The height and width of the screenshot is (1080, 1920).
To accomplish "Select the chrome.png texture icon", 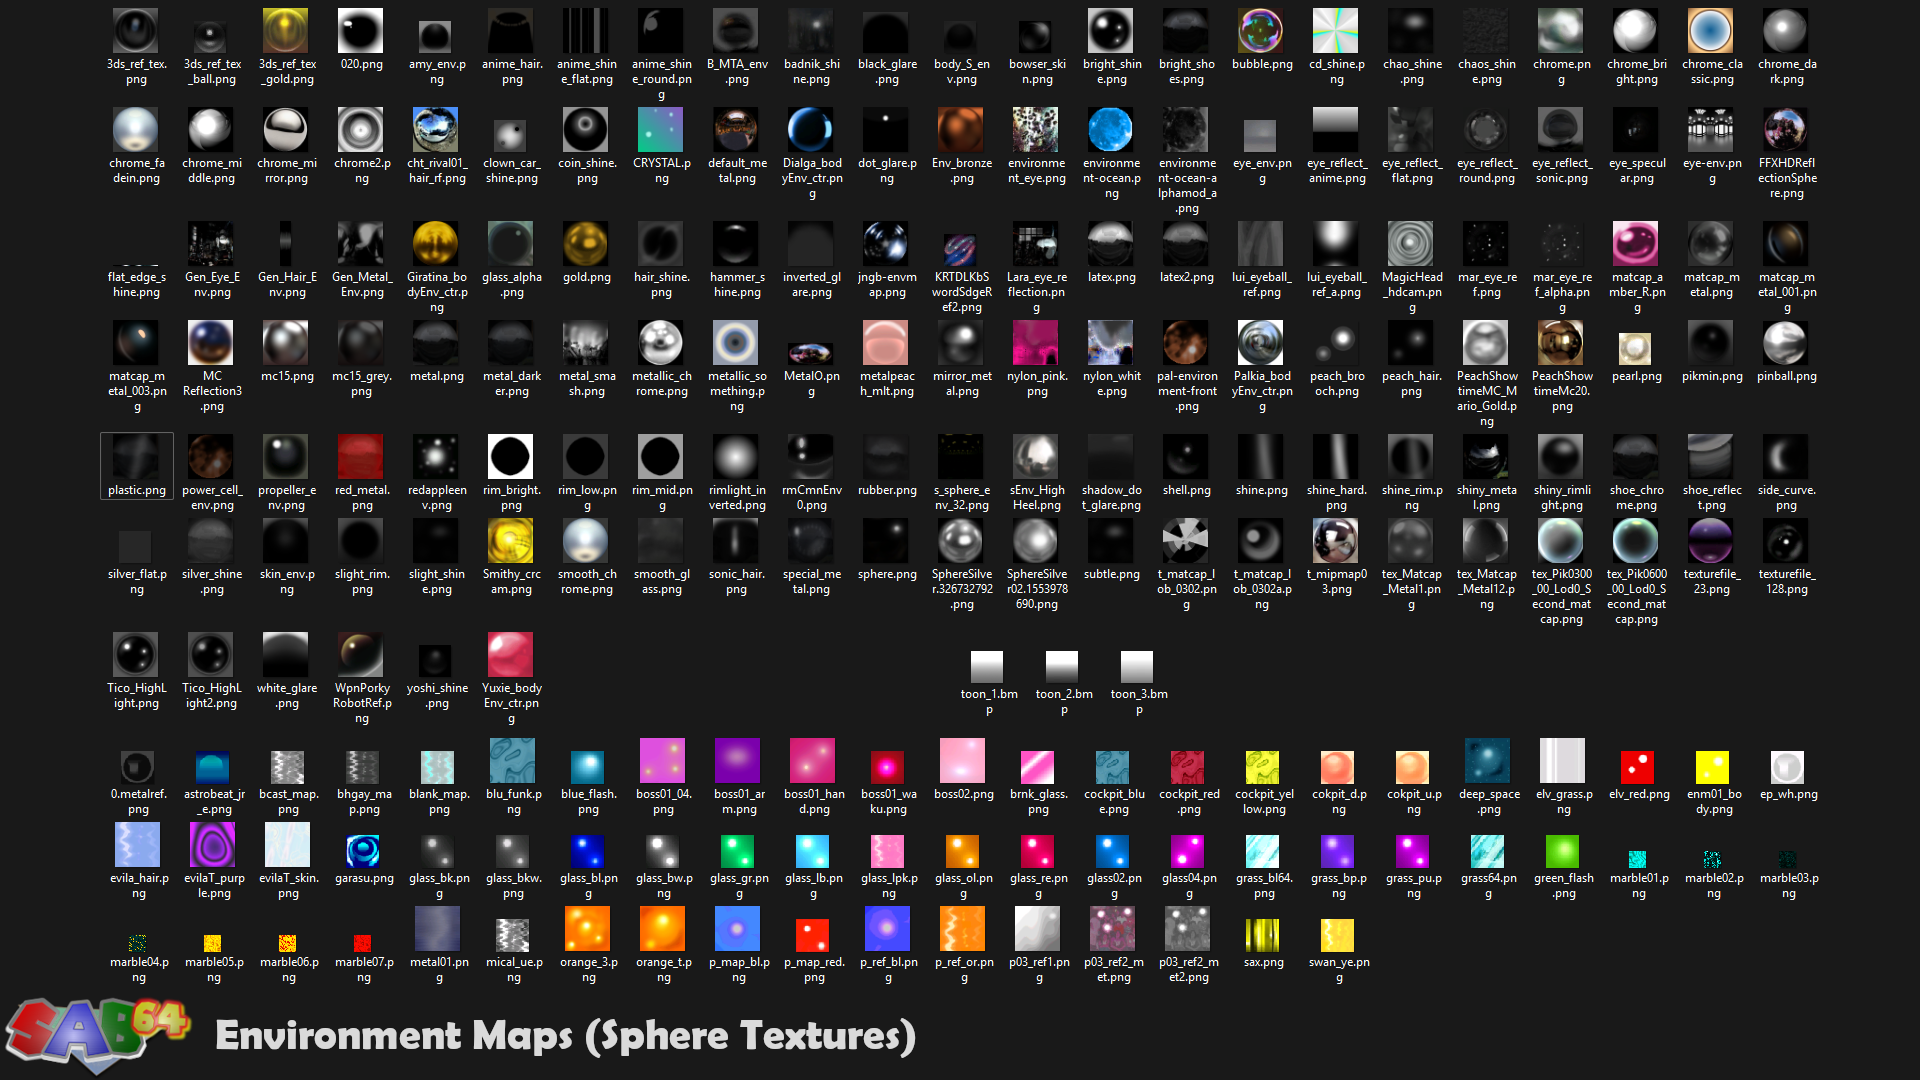I will [1561, 30].
